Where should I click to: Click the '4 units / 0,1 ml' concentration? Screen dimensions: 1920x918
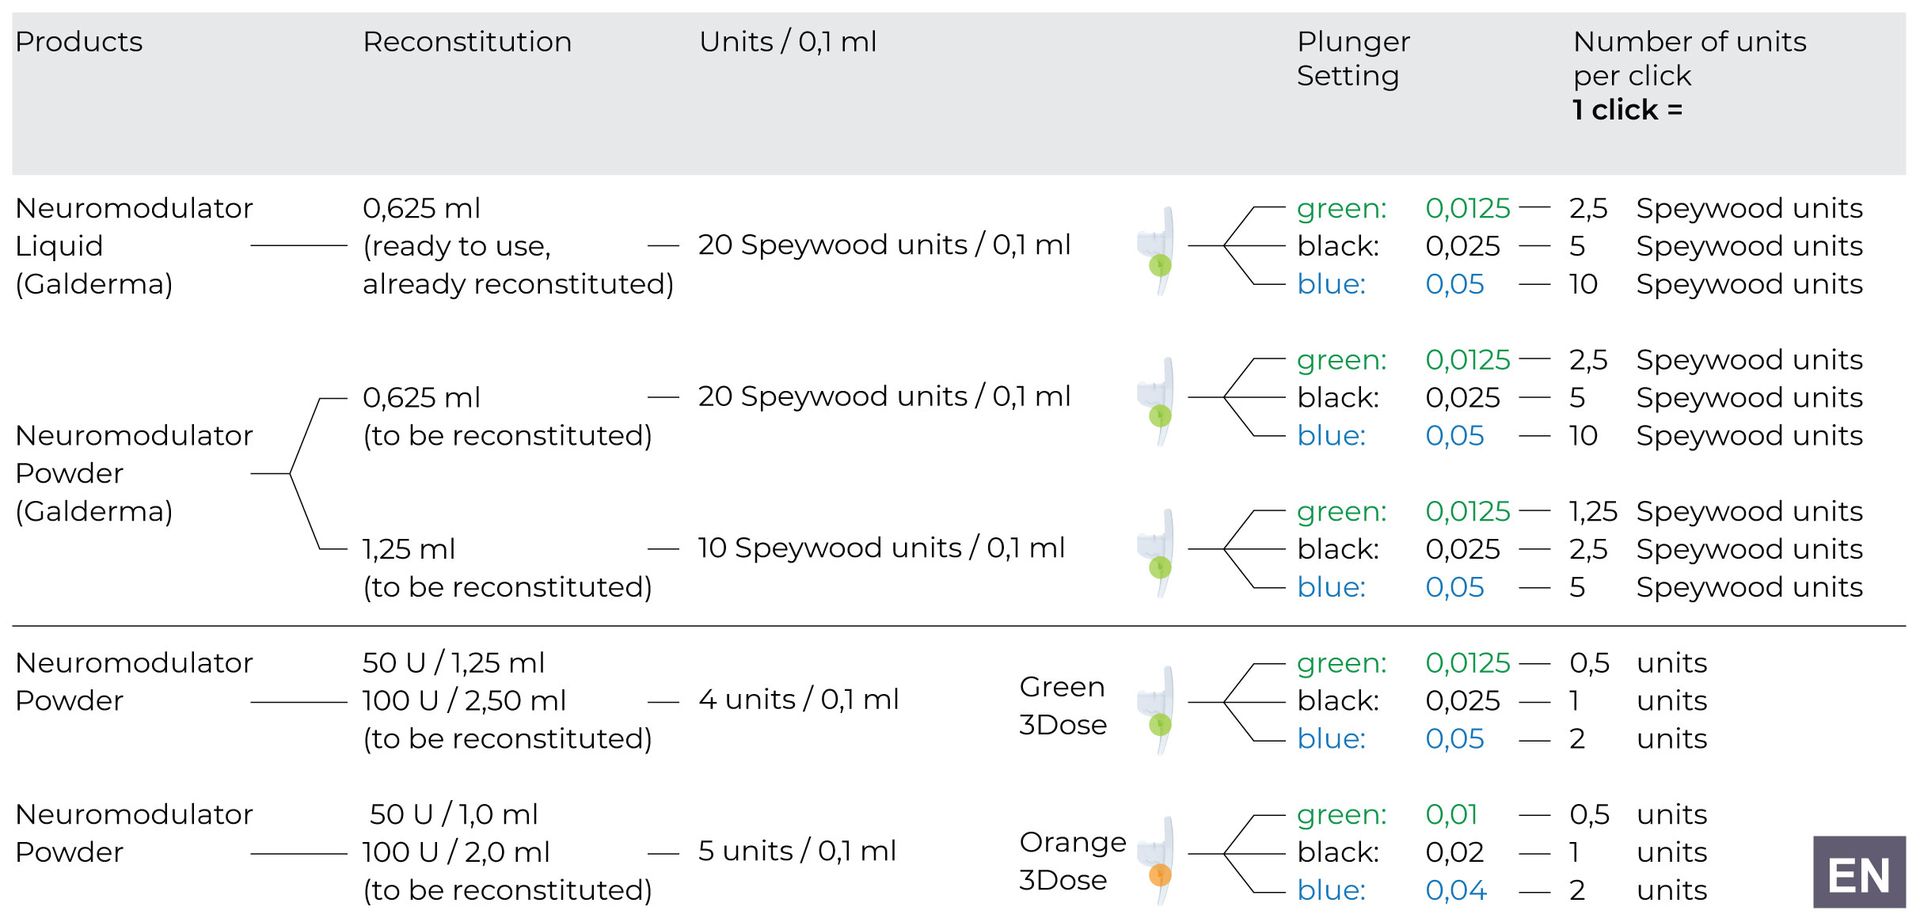[798, 700]
